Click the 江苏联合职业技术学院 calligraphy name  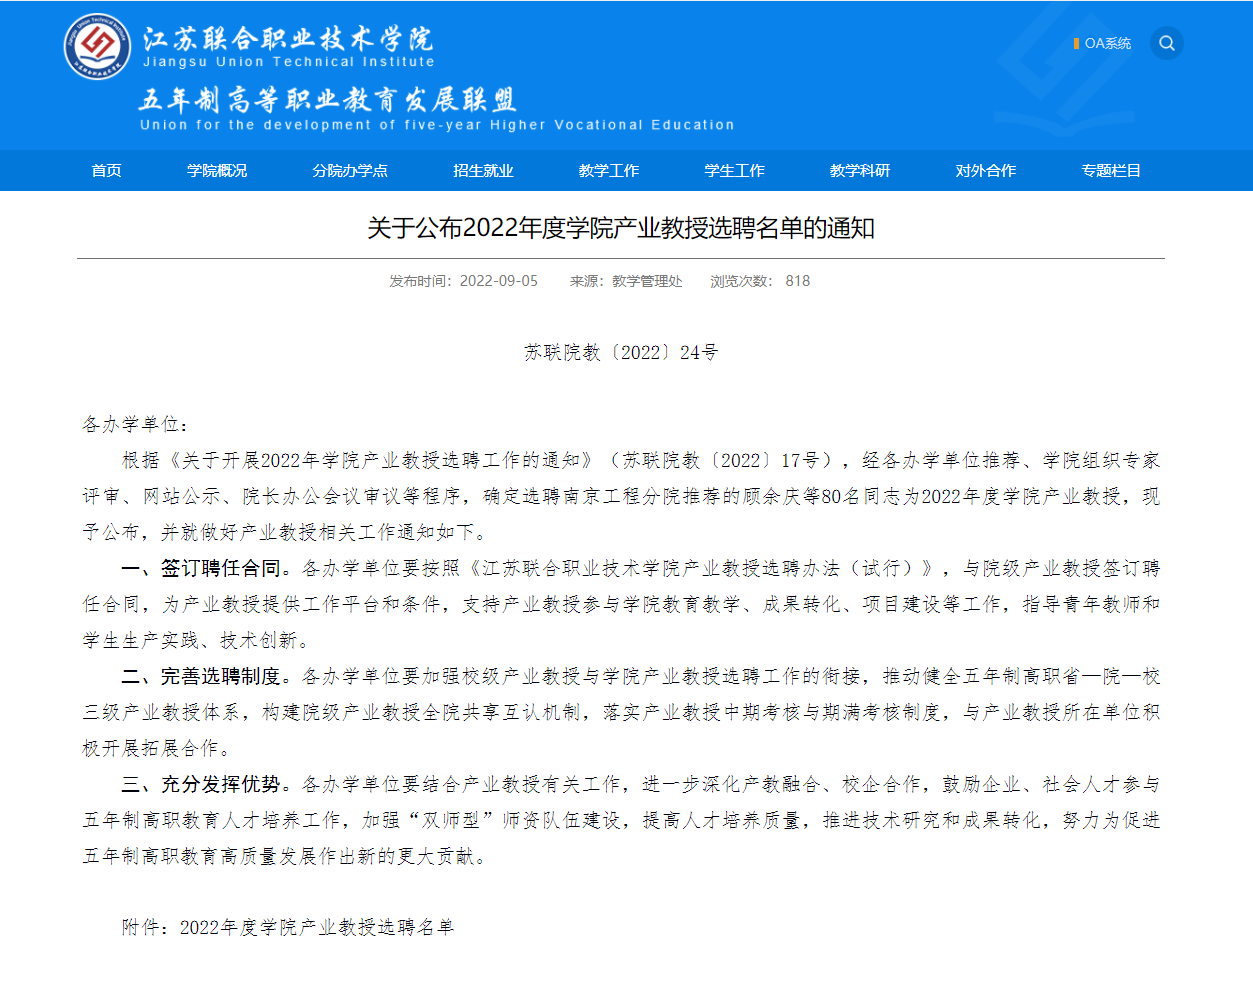click(288, 39)
